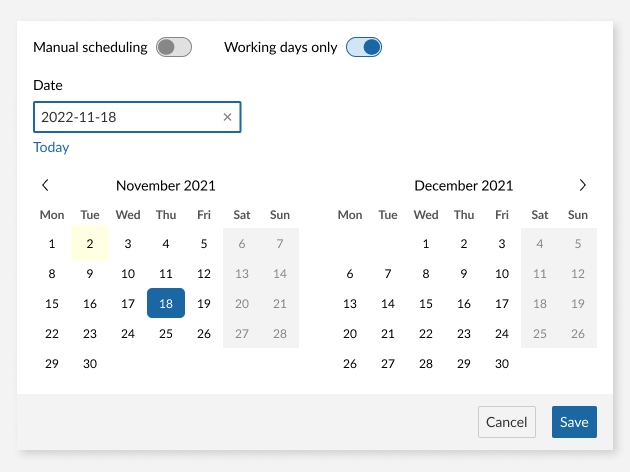This screenshot has height=472, width=630.
Task: Disable Working days only switch
Action: (364, 47)
